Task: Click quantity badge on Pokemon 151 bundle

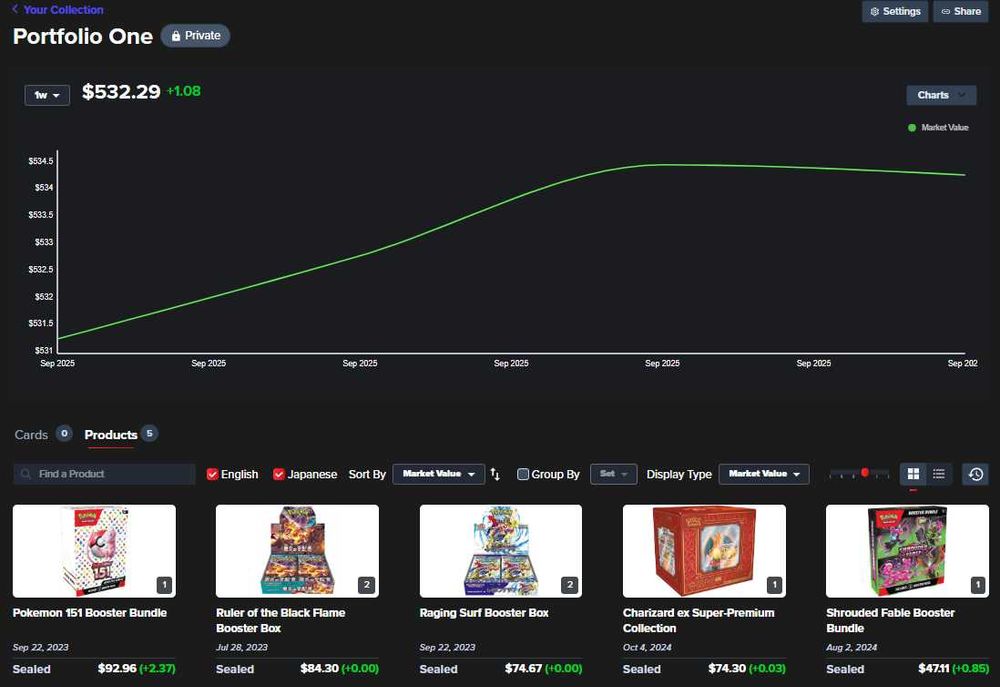Action: (x=164, y=585)
